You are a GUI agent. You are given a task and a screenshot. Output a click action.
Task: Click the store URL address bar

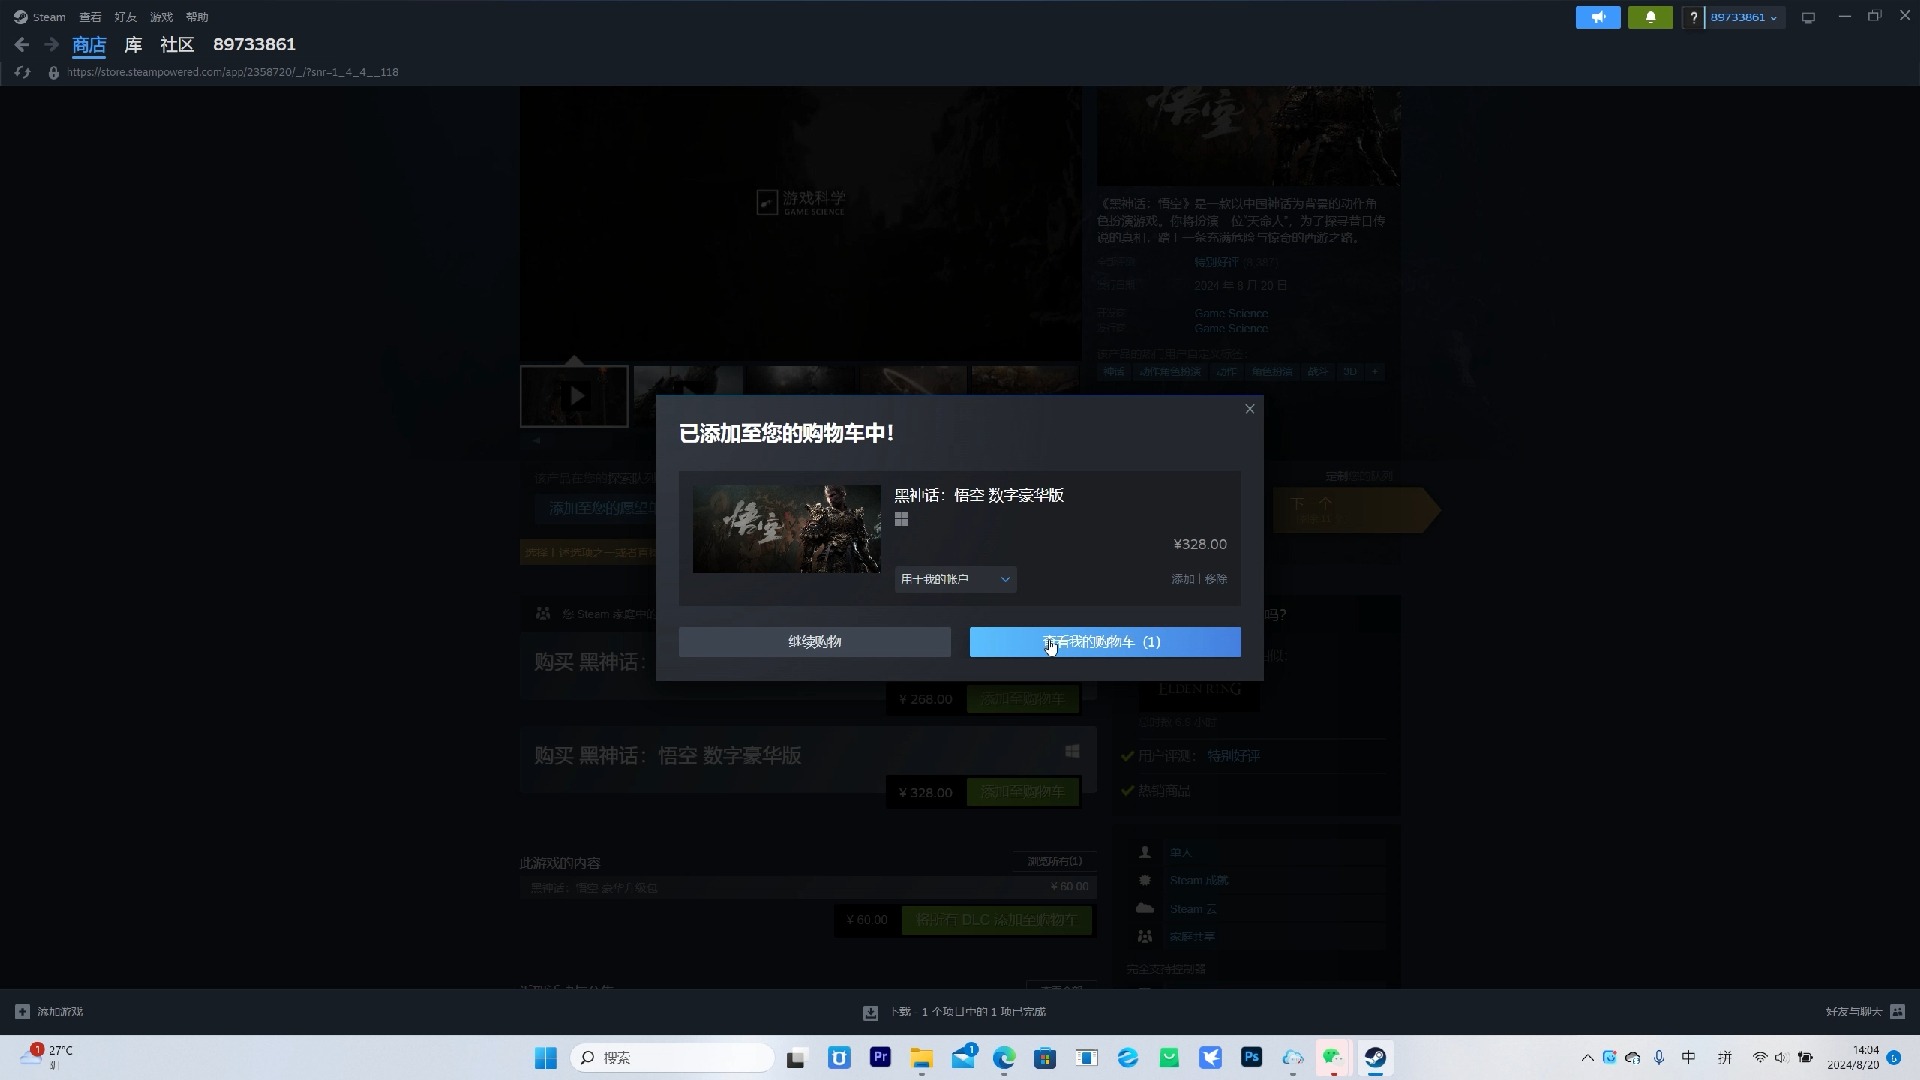(233, 72)
